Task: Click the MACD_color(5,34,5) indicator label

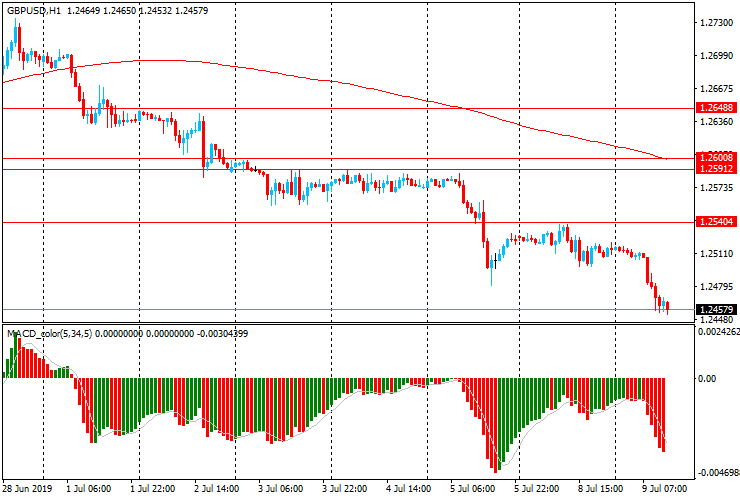Action: pyautogui.click(x=50, y=334)
